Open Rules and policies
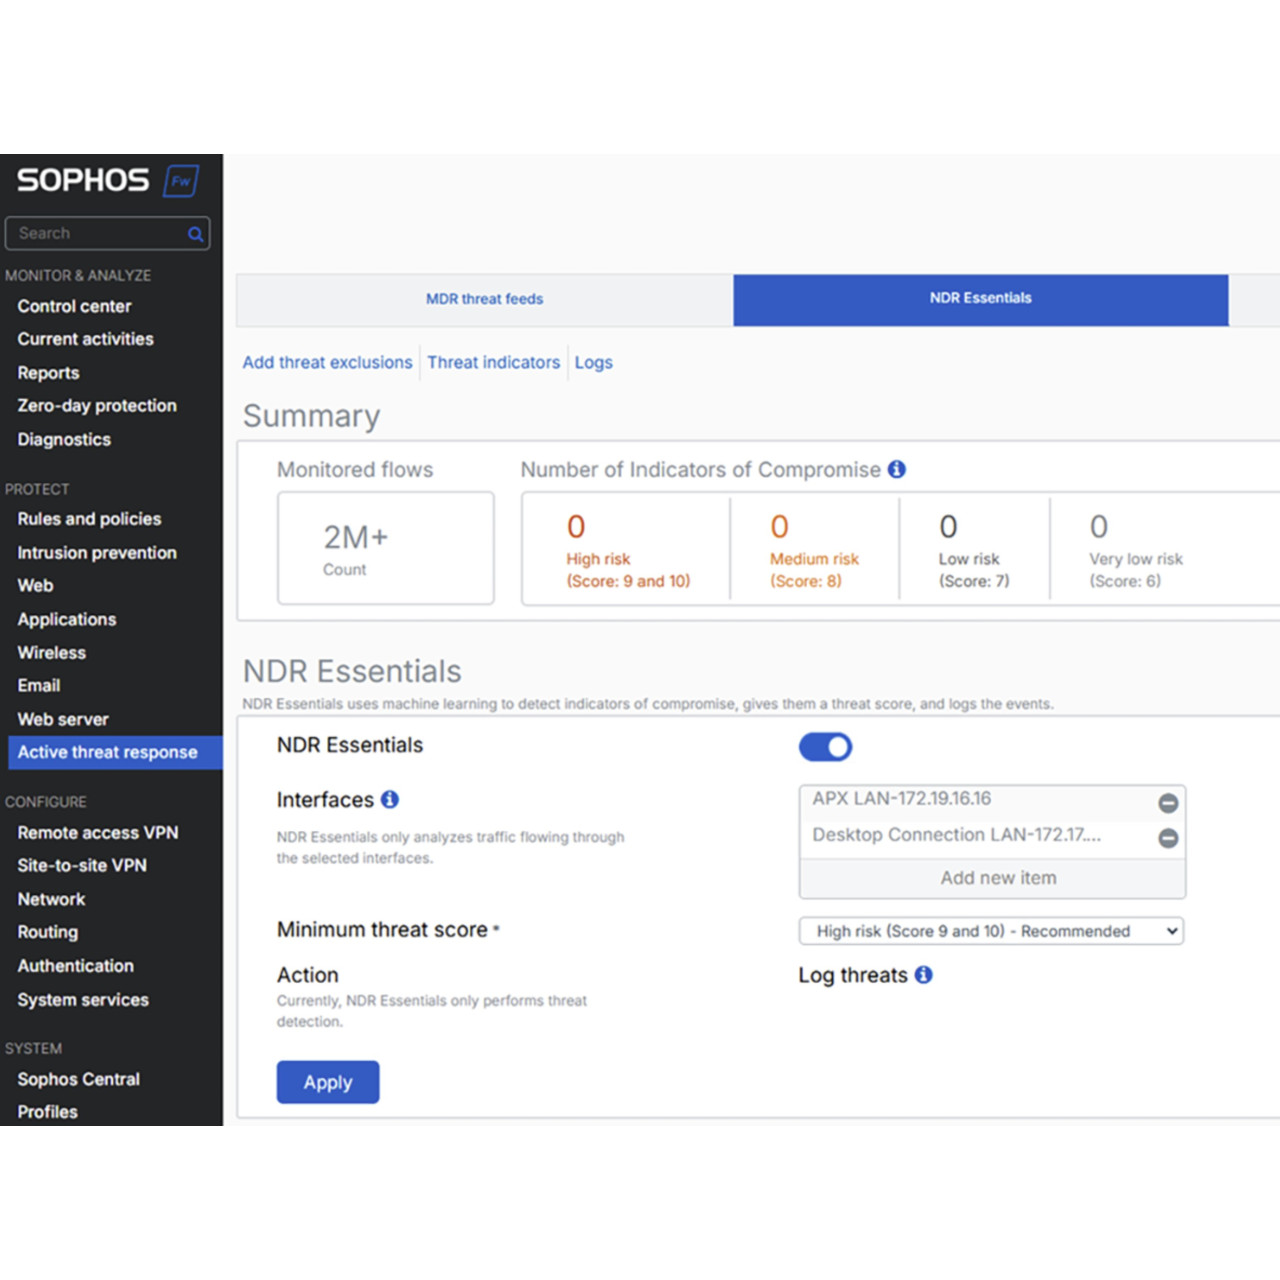The image size is (1280, 1280). 89,519
